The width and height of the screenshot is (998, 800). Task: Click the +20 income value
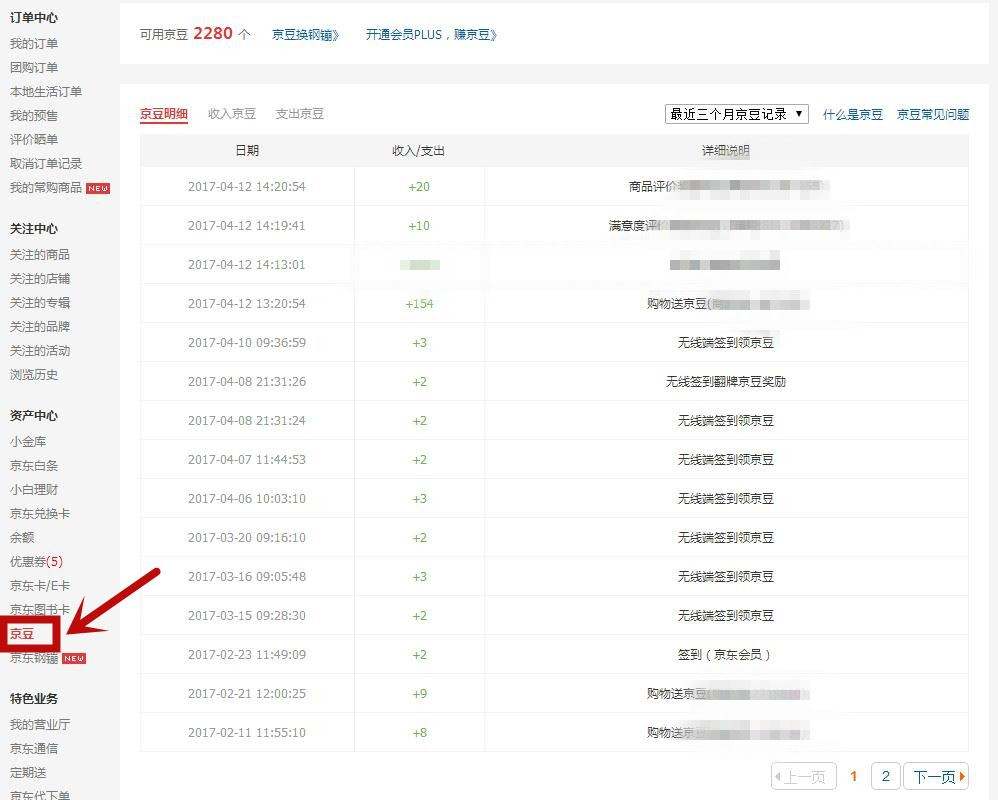(x=419, y=186)
